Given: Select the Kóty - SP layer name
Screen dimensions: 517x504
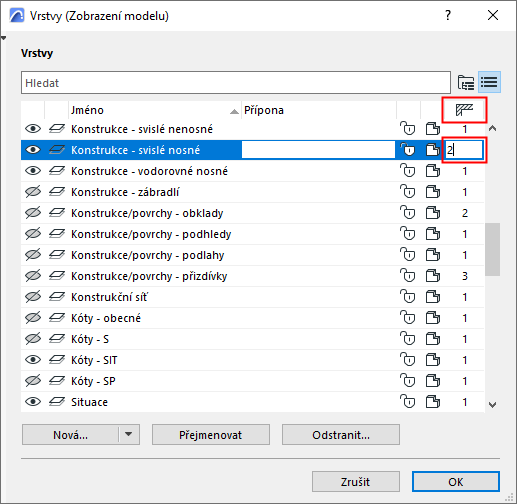Looking at the screenshot, I should click(93, 381).
